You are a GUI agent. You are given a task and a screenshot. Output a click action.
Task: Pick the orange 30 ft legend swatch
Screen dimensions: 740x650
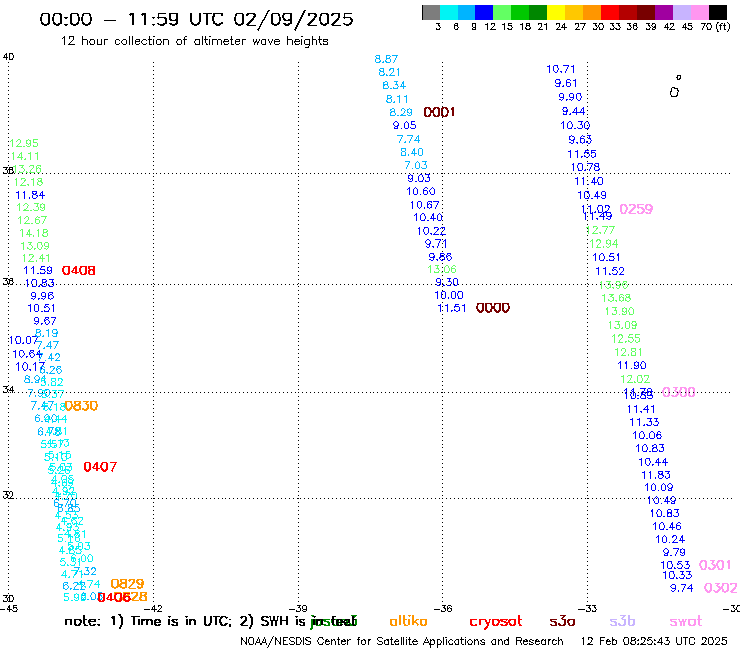pos(592,12)
